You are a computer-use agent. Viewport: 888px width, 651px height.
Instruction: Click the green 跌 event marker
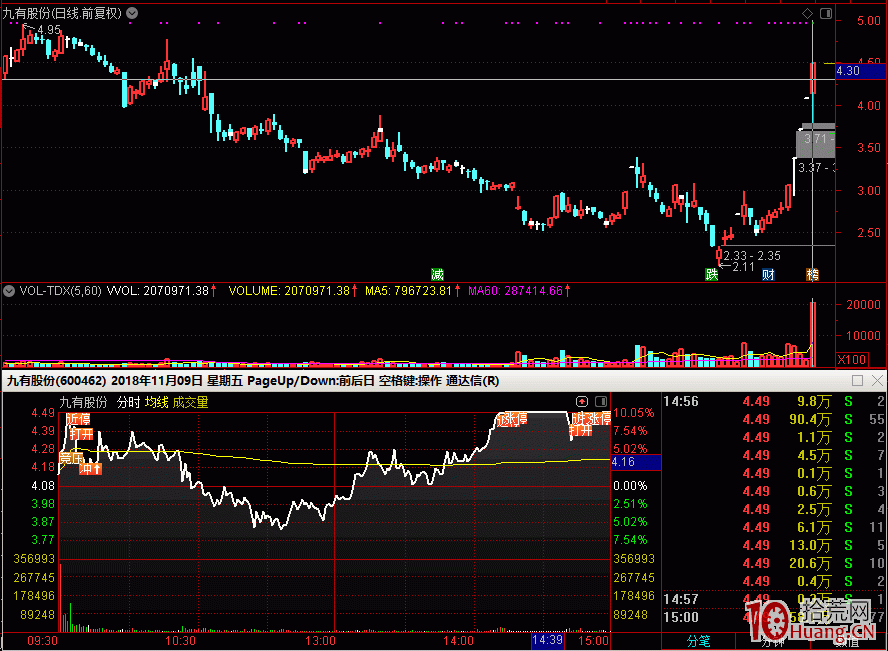[x=711, y=274]
